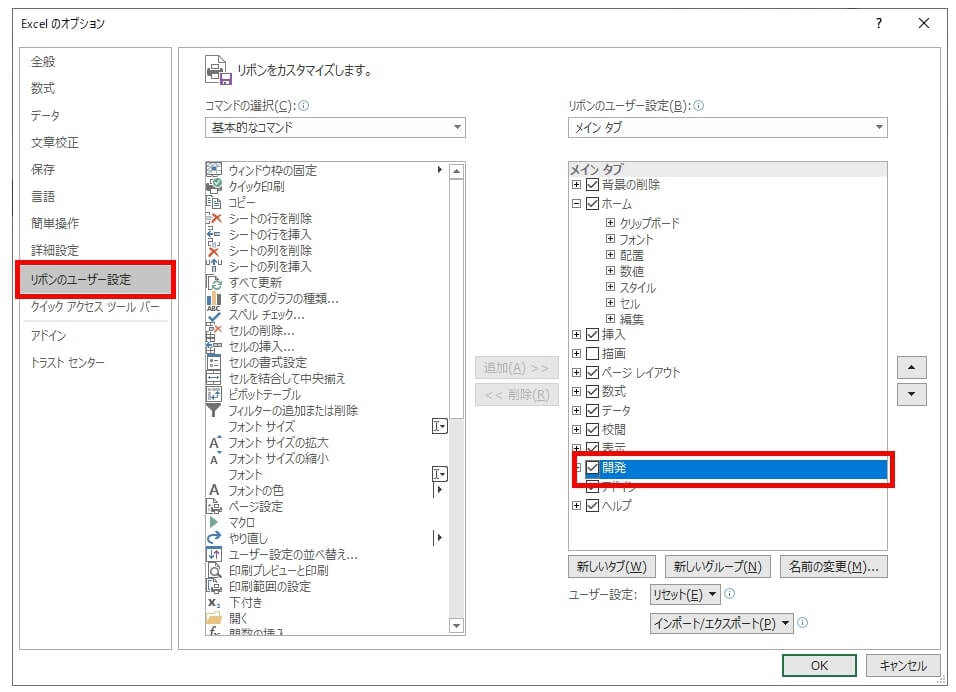
Task: Open the リボンのユーザー設定 dropdown showing メイン タブ
Action: point(727,127)
